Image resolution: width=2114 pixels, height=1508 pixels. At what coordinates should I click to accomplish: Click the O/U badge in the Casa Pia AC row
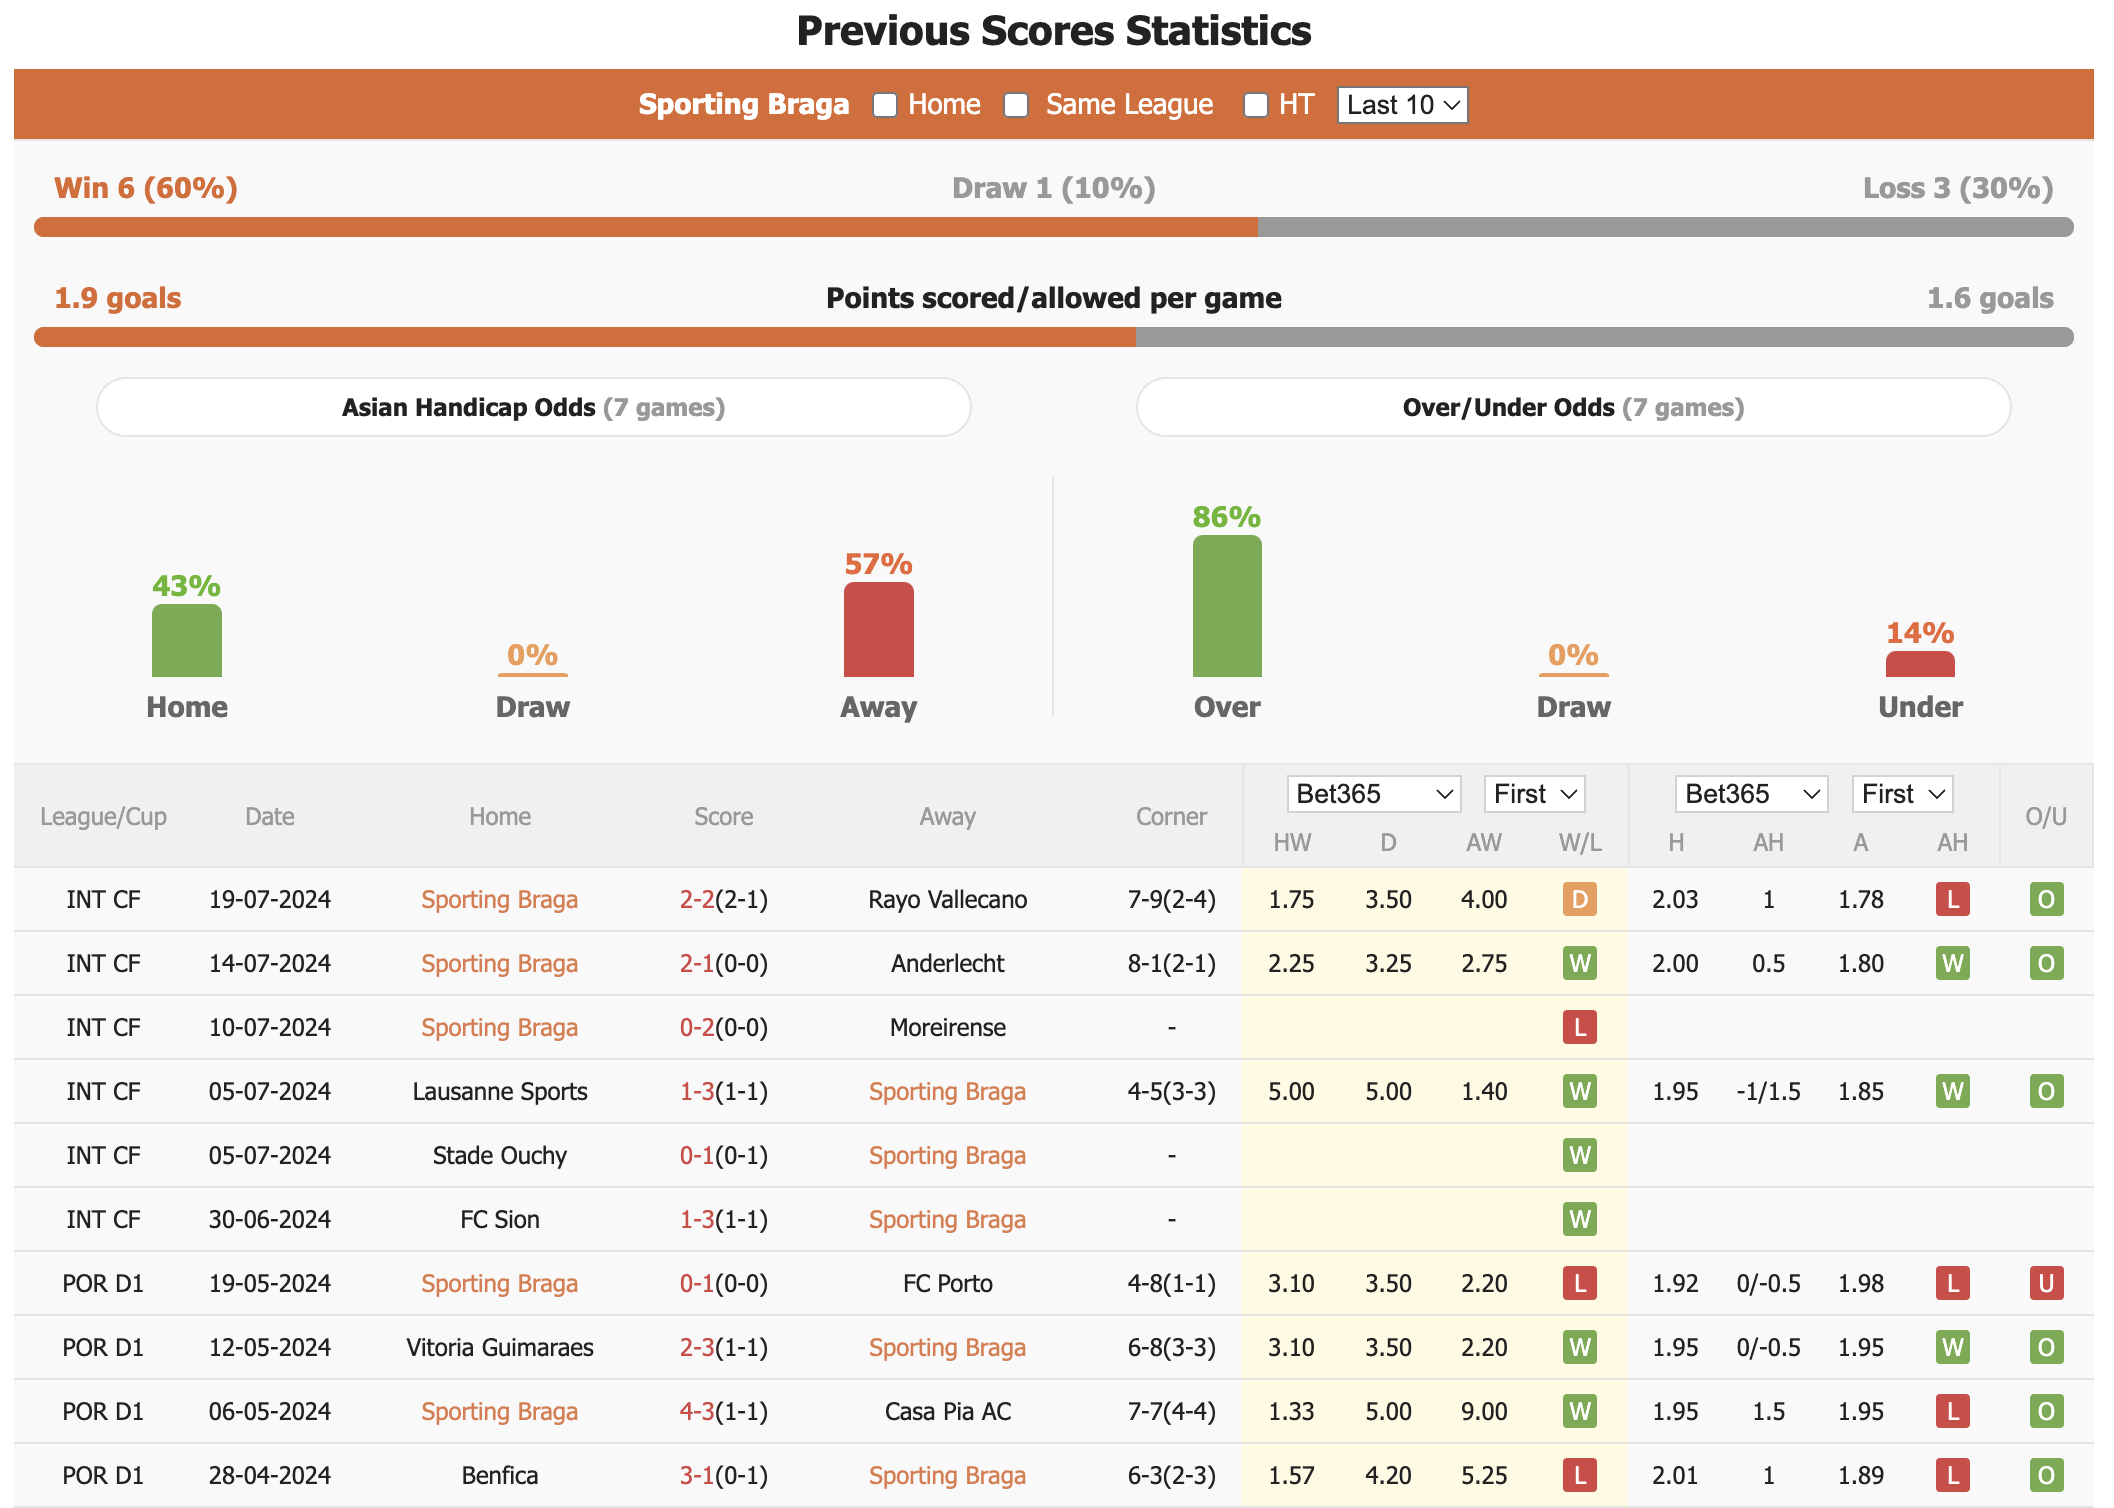2047,1411
